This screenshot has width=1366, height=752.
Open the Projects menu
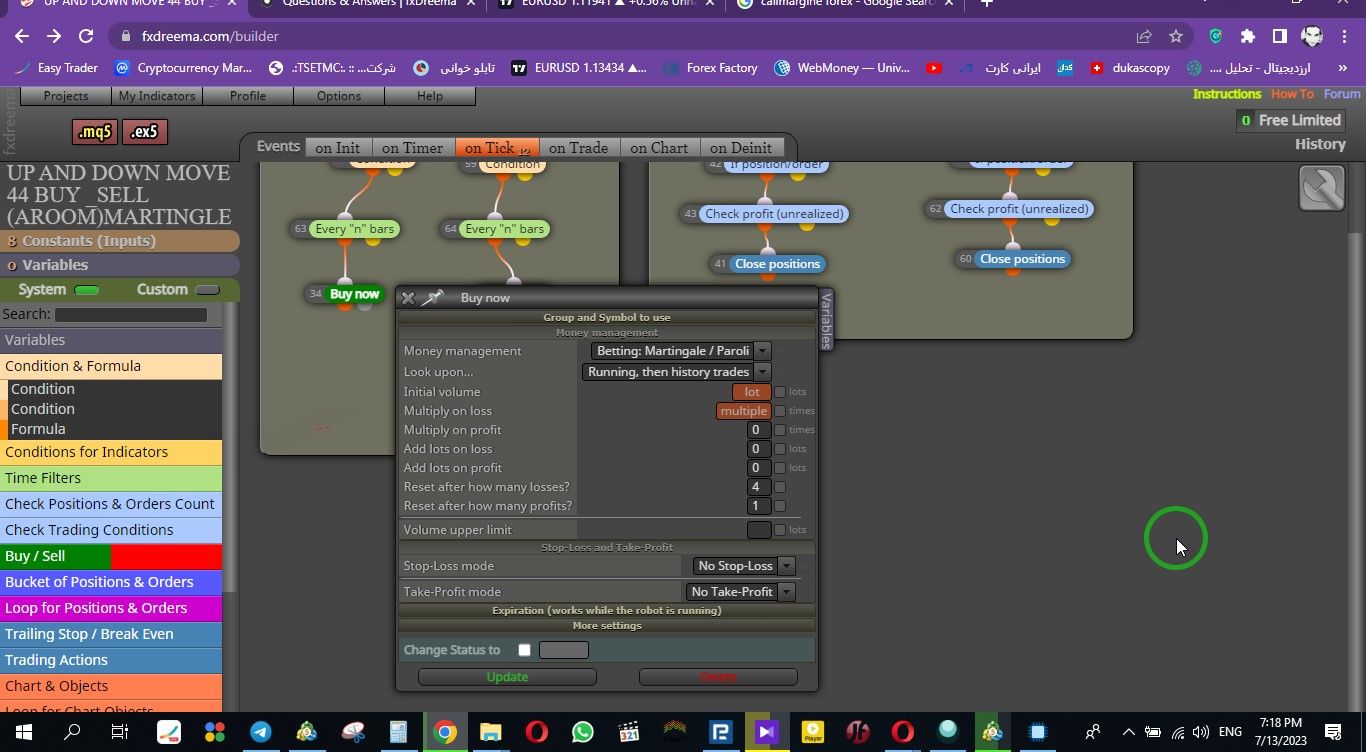click(66, 96)
